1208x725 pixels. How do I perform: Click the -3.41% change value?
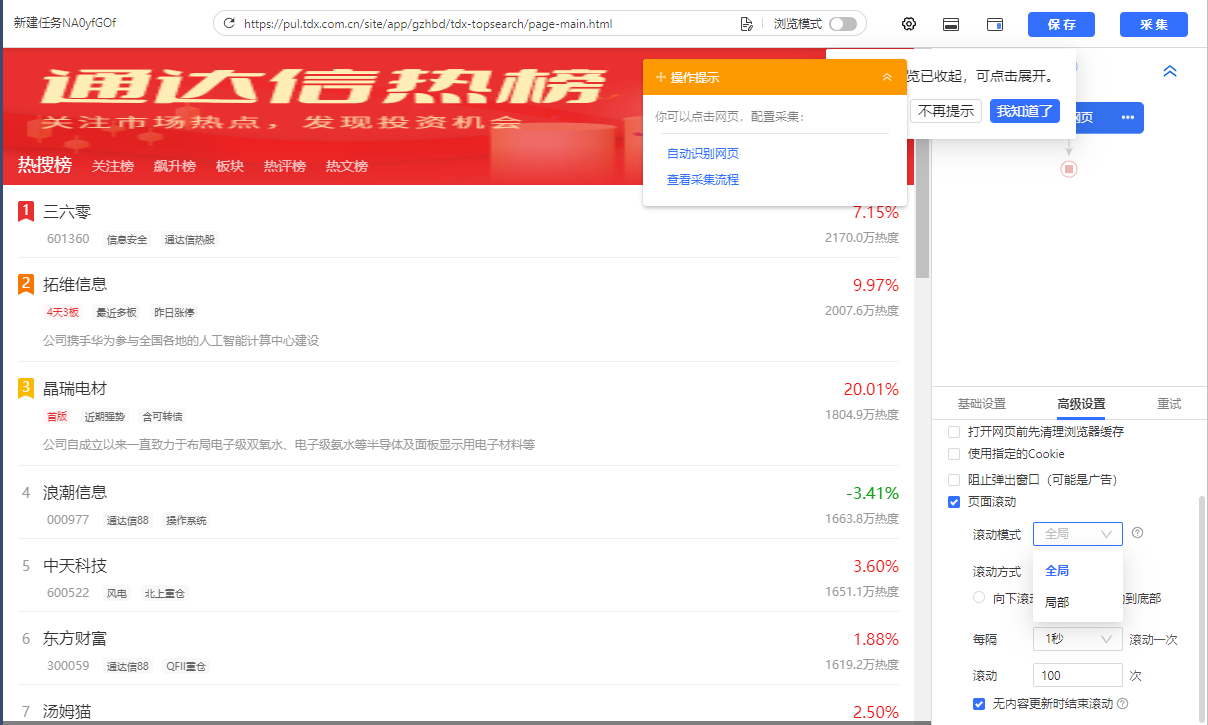872,493
